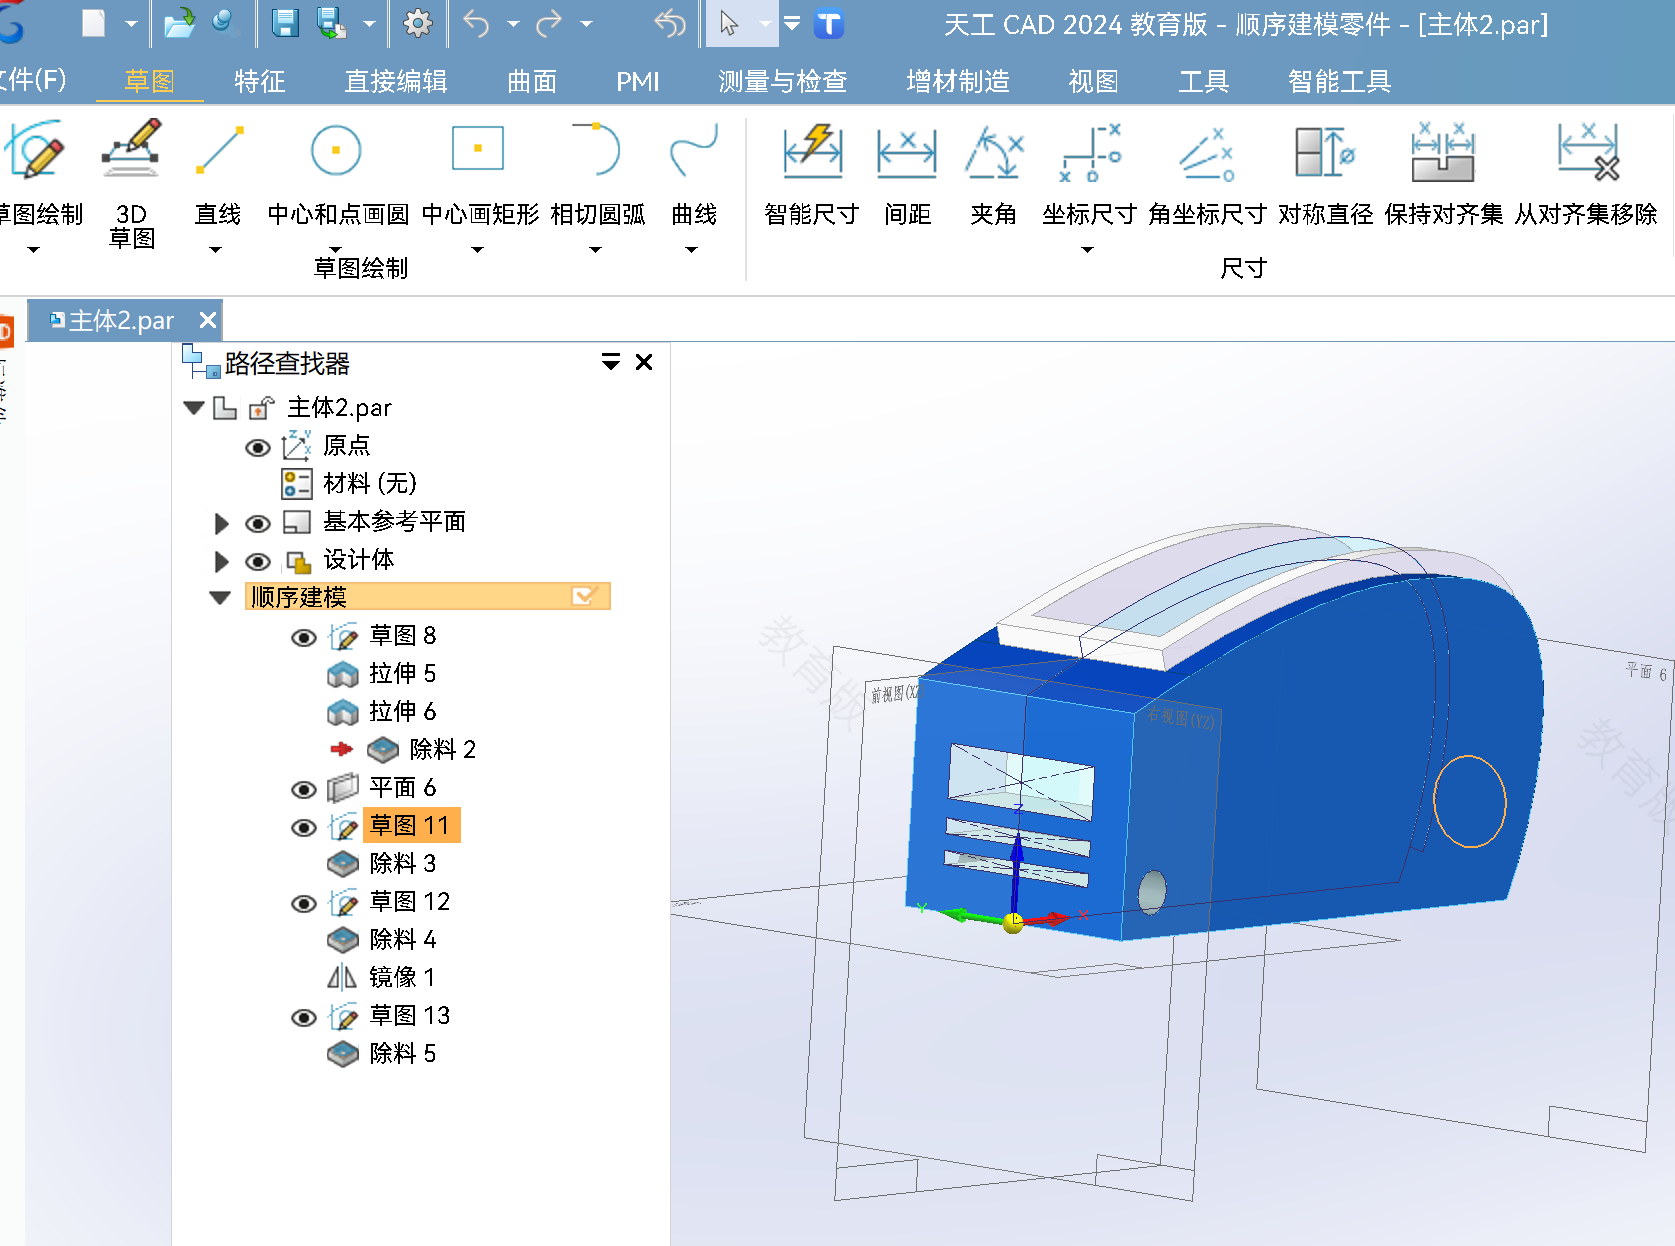Viewport: 1675px width, 1246px height.
Task: Open the 直线 tool dropdown arrow
Action: tap(216, 250)
